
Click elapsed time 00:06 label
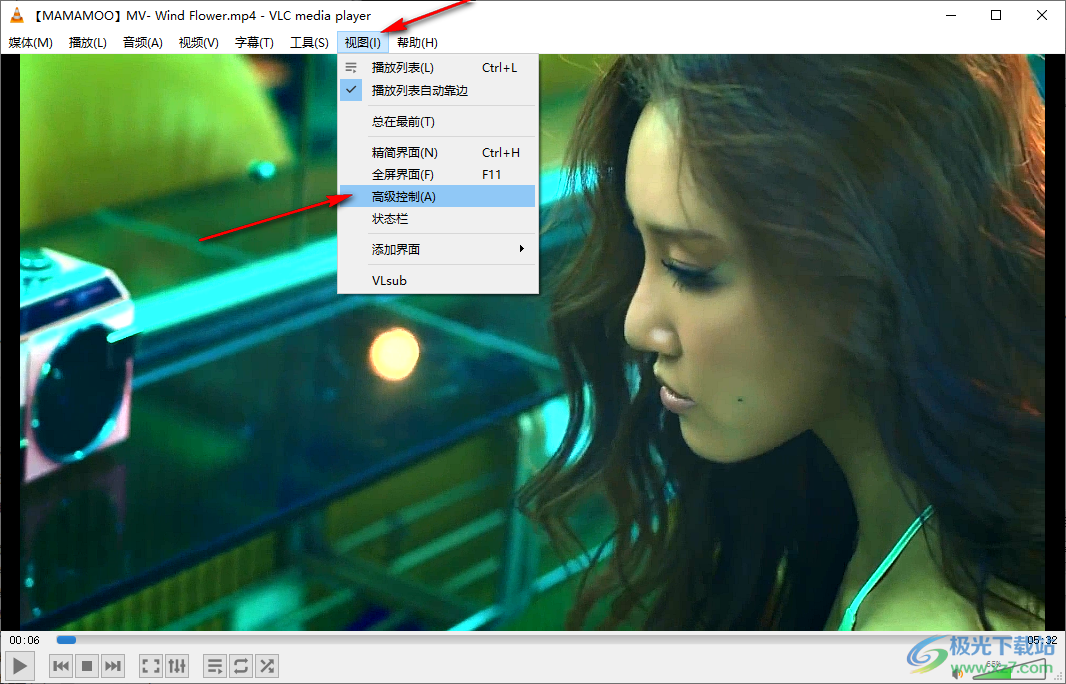[24, 640]
